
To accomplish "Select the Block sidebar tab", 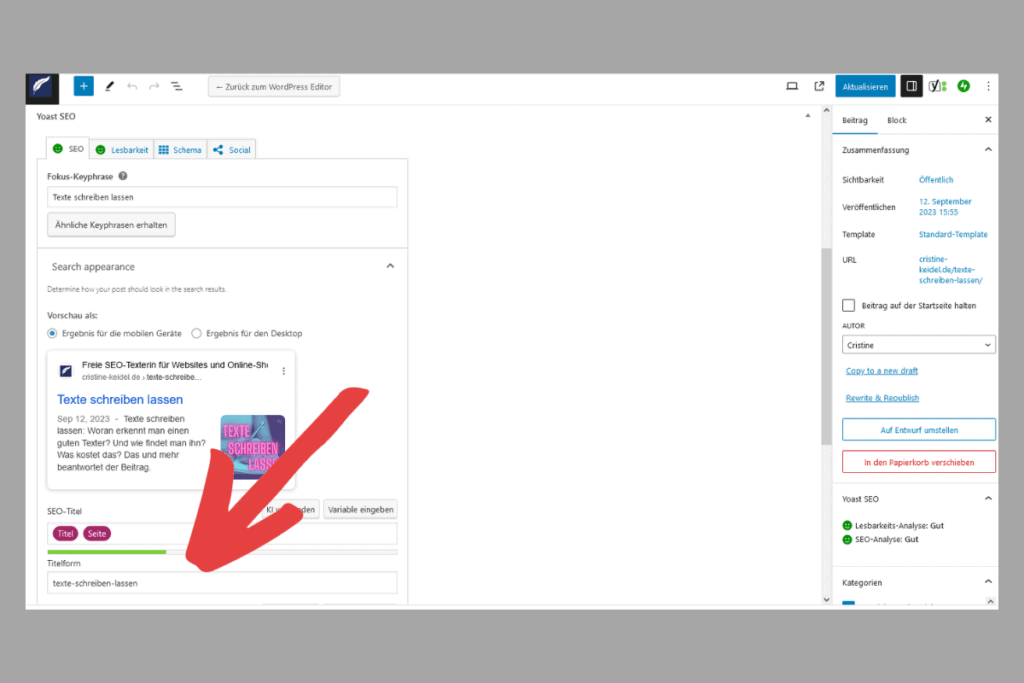I will (897, 120).
